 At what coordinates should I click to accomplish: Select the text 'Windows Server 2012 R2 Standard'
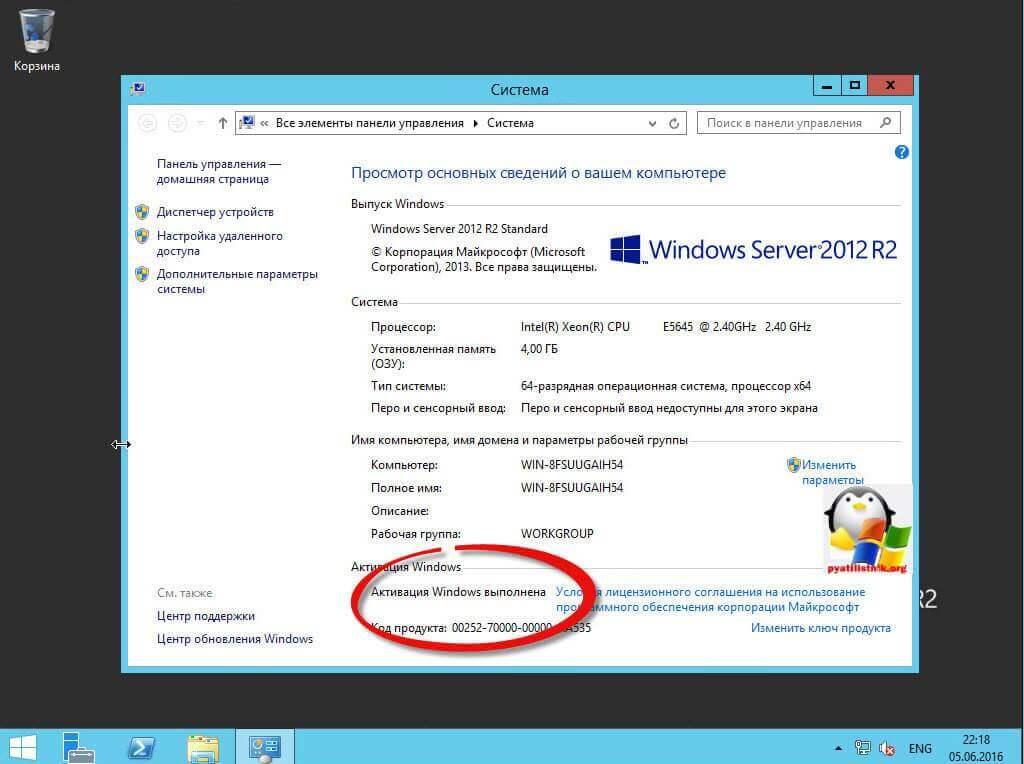pos(459,229)
